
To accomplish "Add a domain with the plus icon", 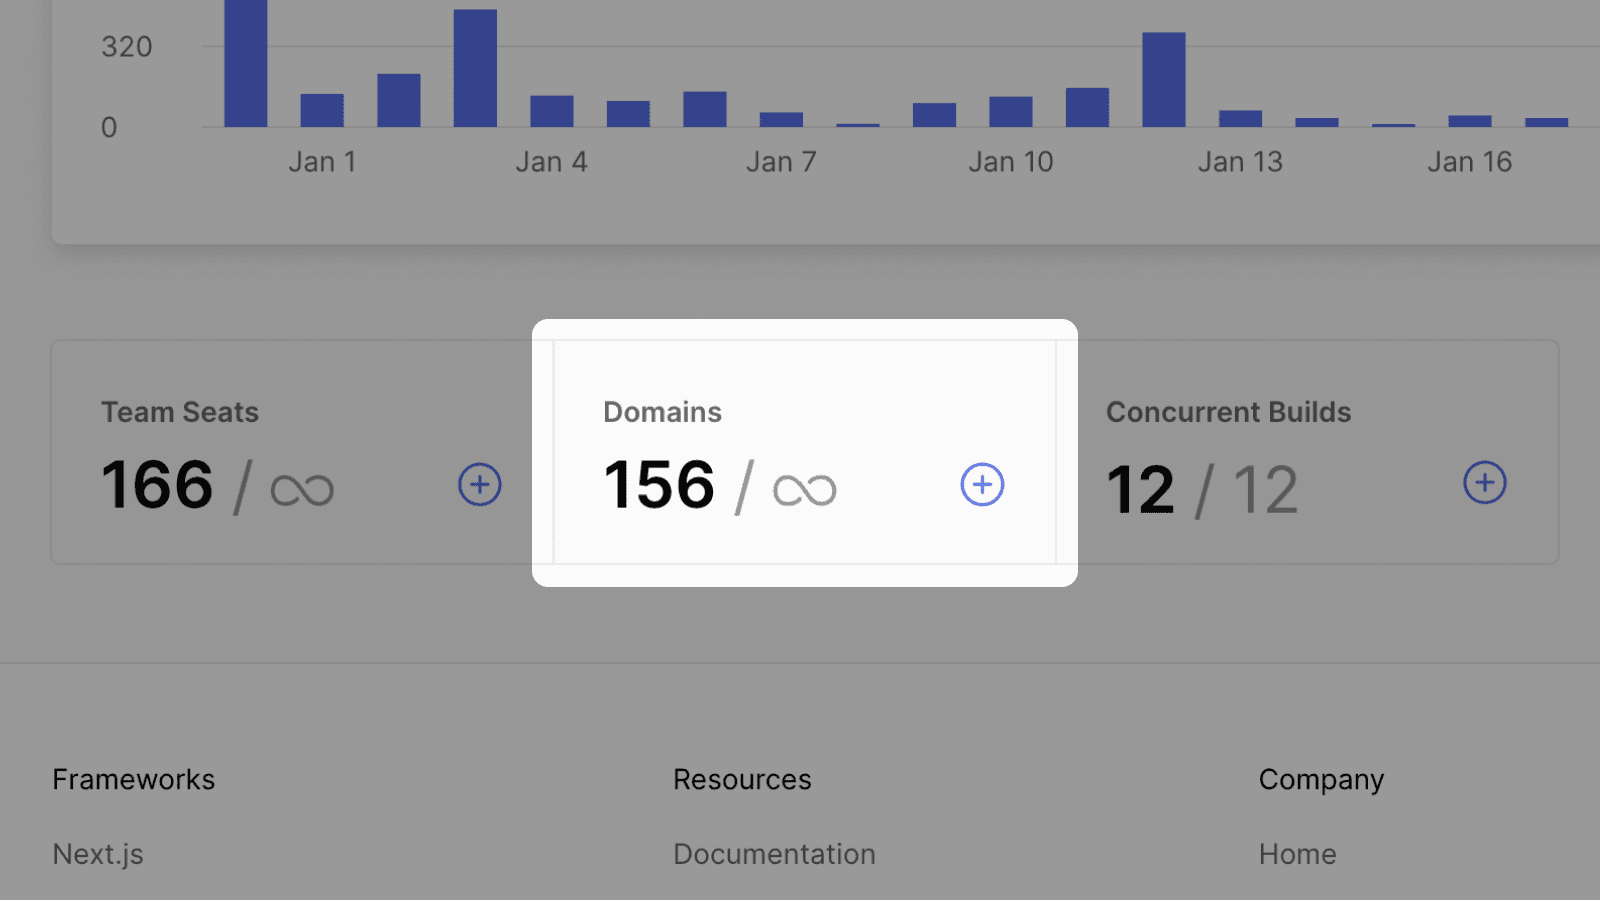I will pos(982,485).
